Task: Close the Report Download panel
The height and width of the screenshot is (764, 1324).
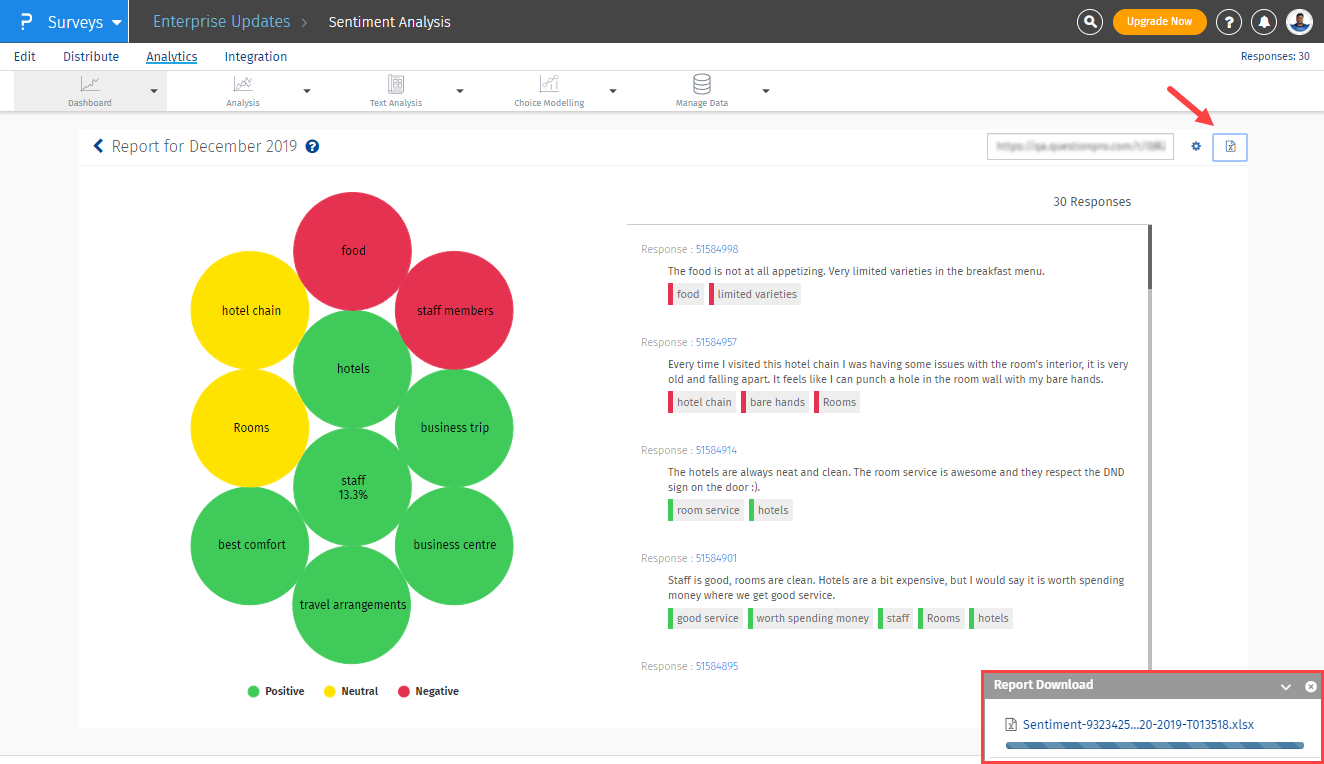Action: pos(1310,686)
